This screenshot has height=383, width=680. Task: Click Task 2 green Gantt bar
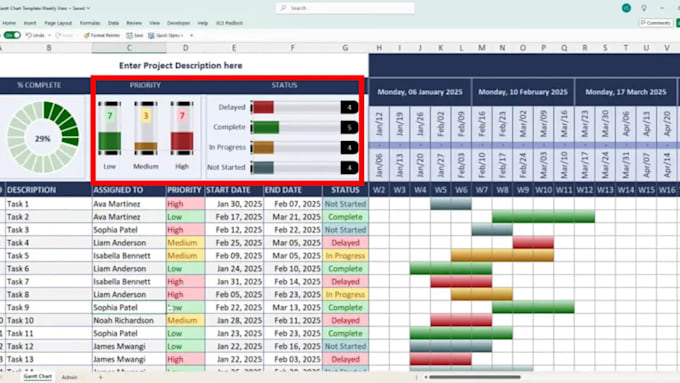coord(543,216)
